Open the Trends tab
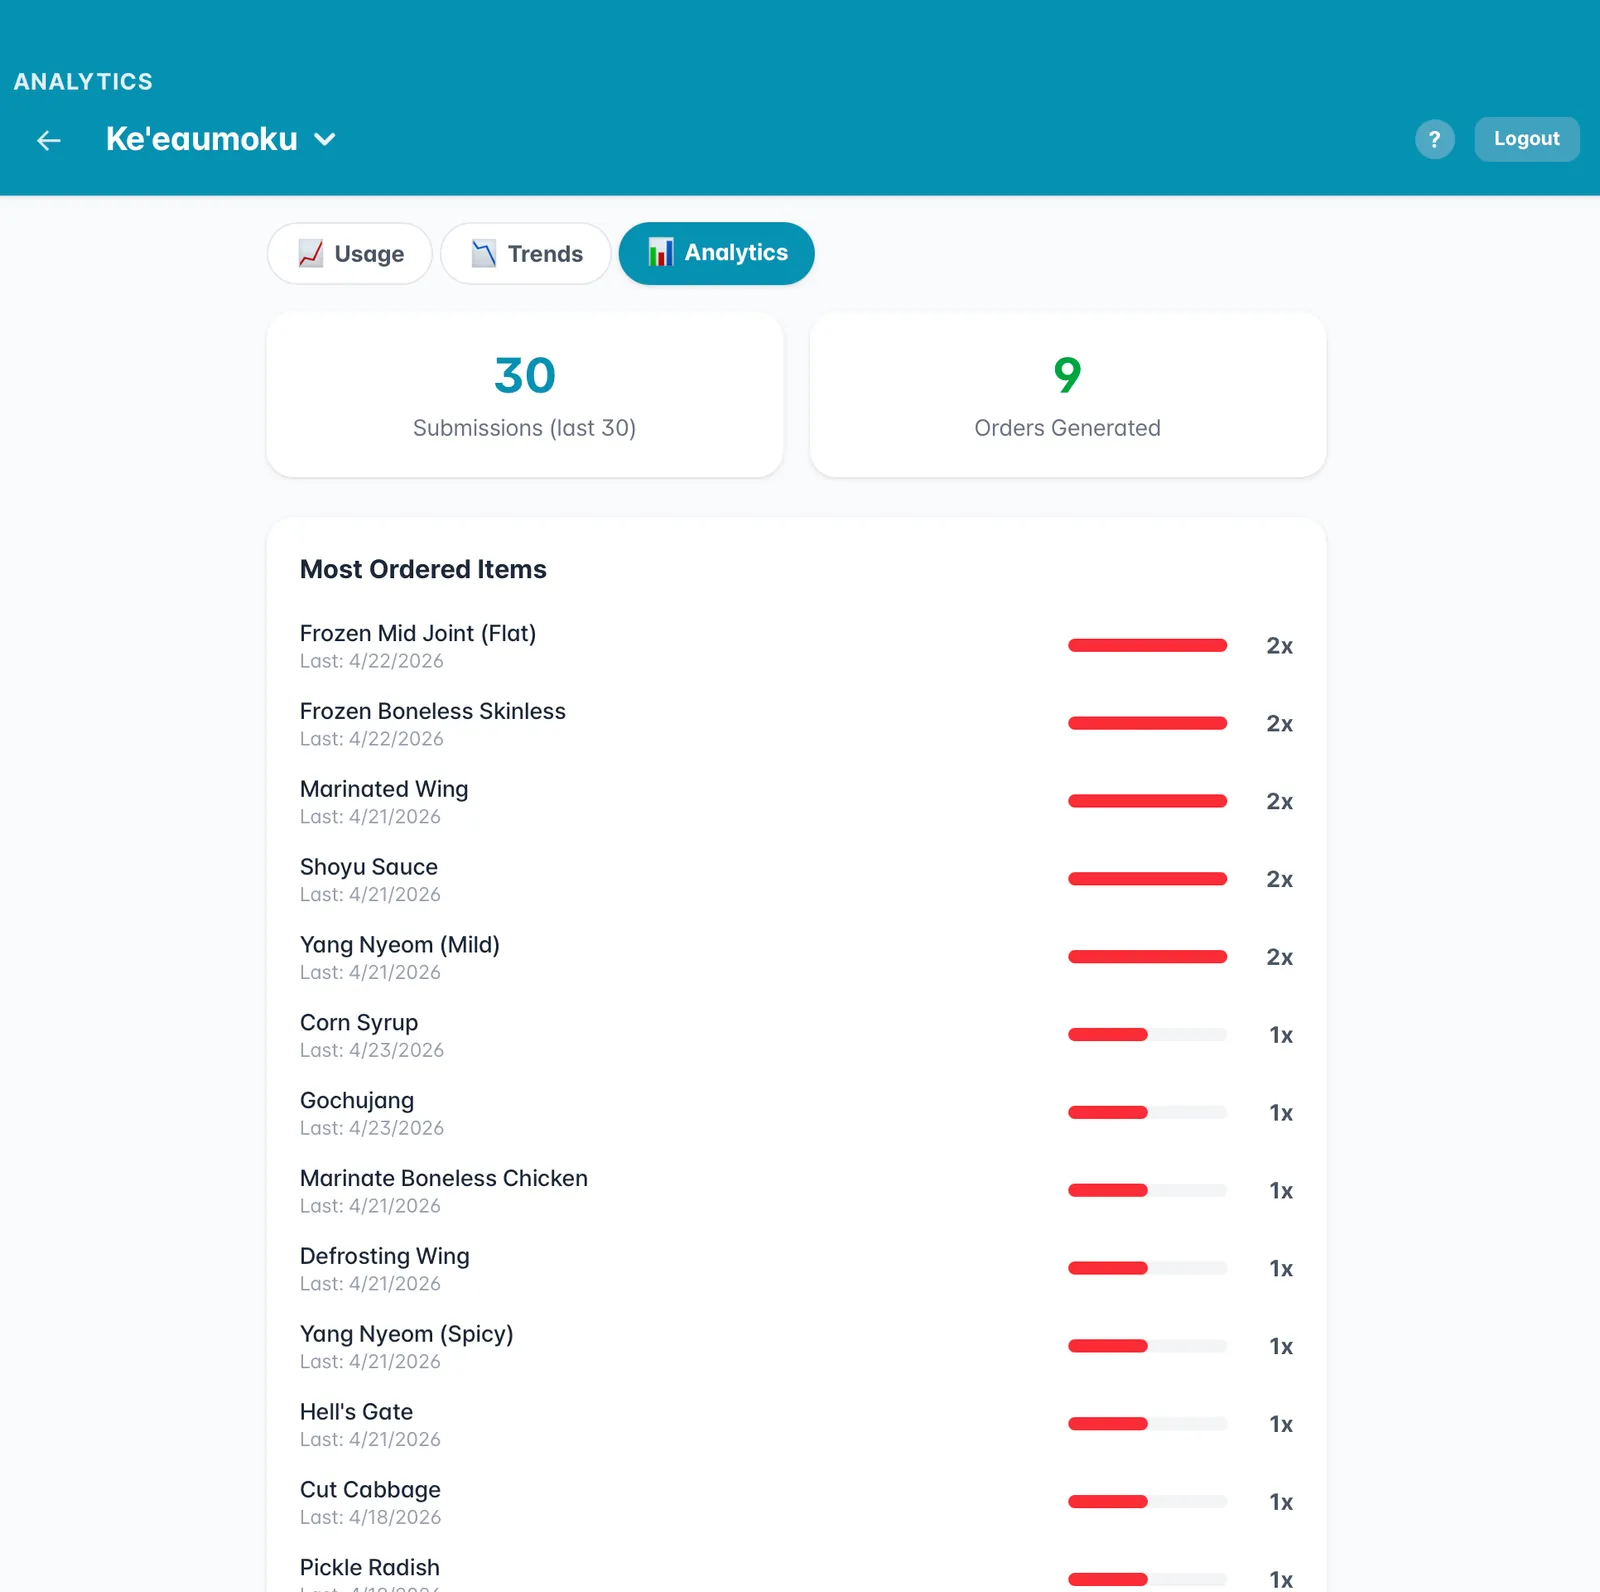The height and width of the screenshot is (1592, 1600). [526, 254]
